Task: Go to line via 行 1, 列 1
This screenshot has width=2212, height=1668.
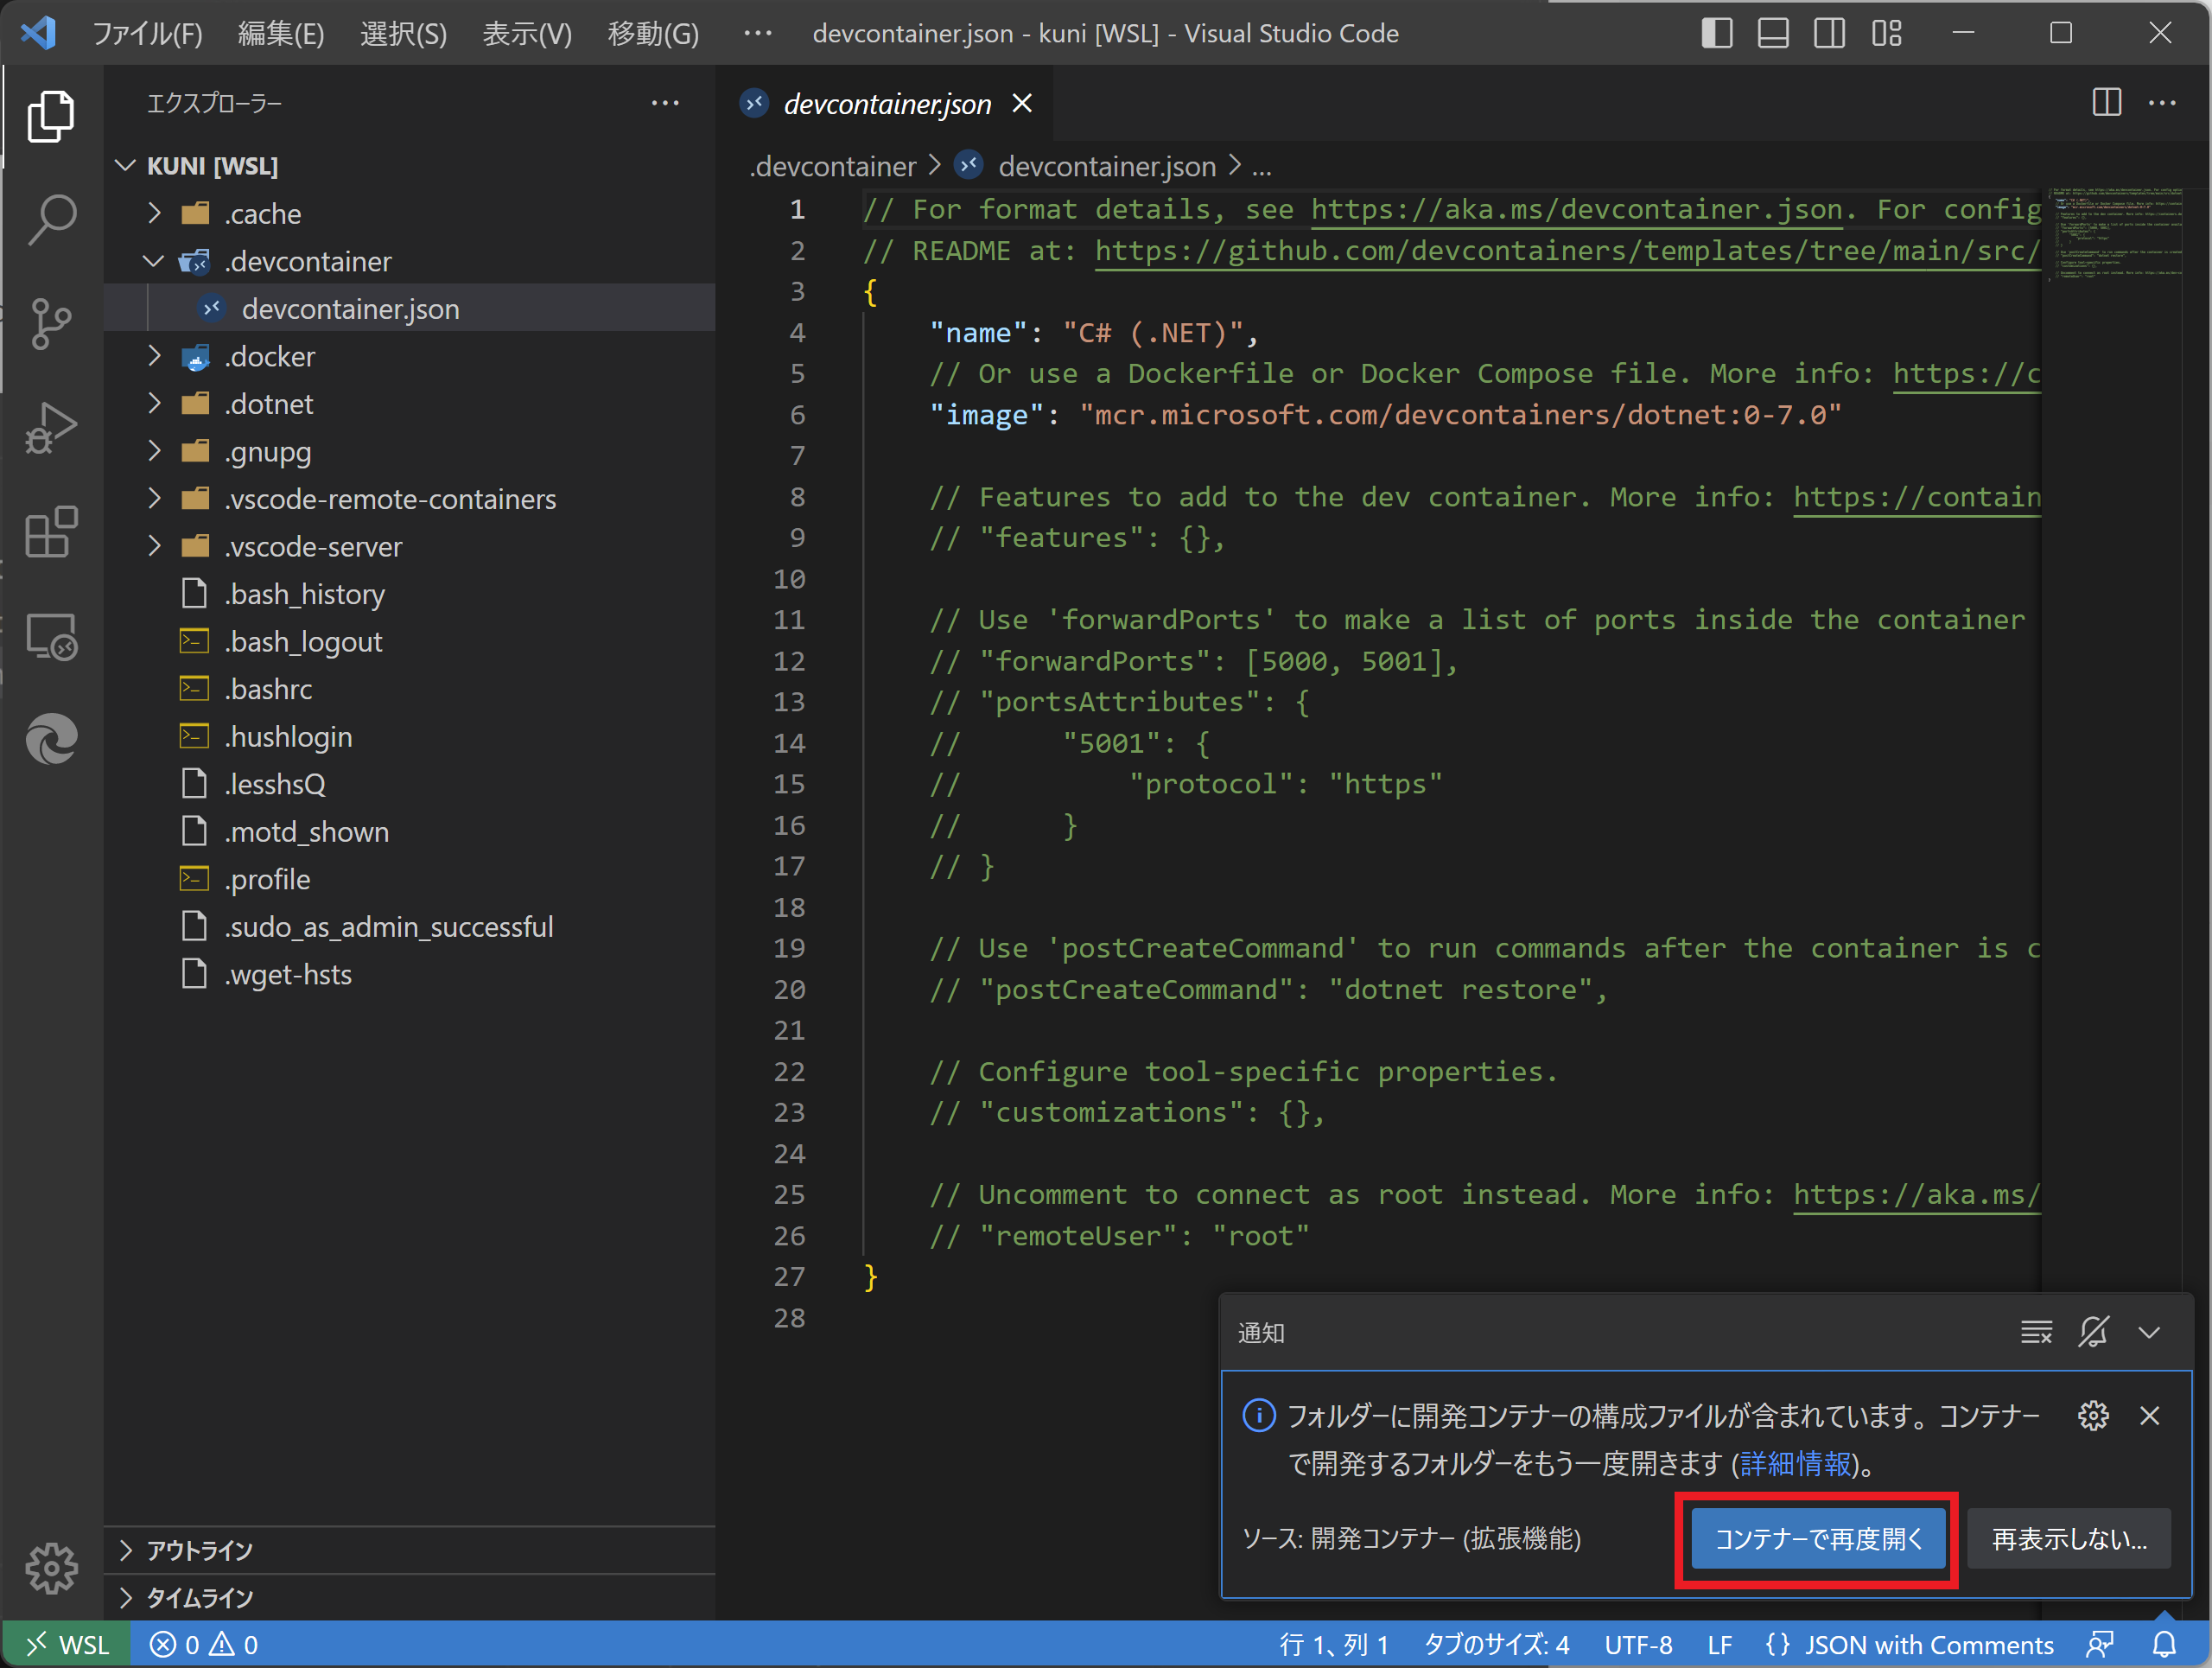Action: coord(1334,1645)
